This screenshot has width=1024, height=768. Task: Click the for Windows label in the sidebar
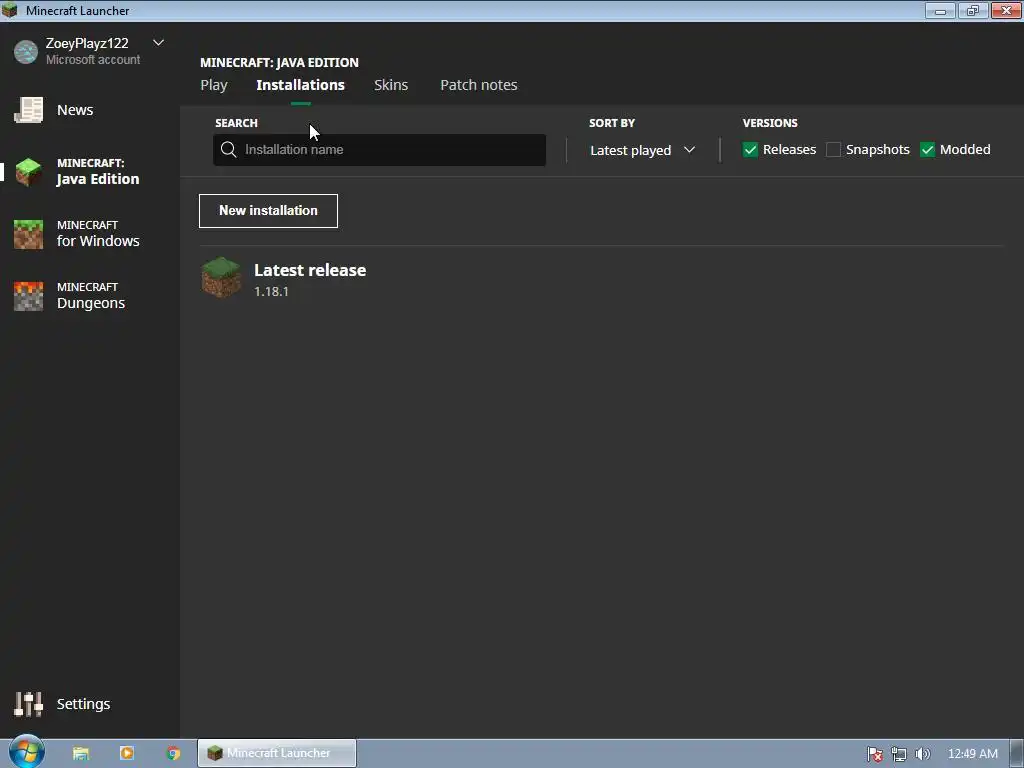(98, 241)
